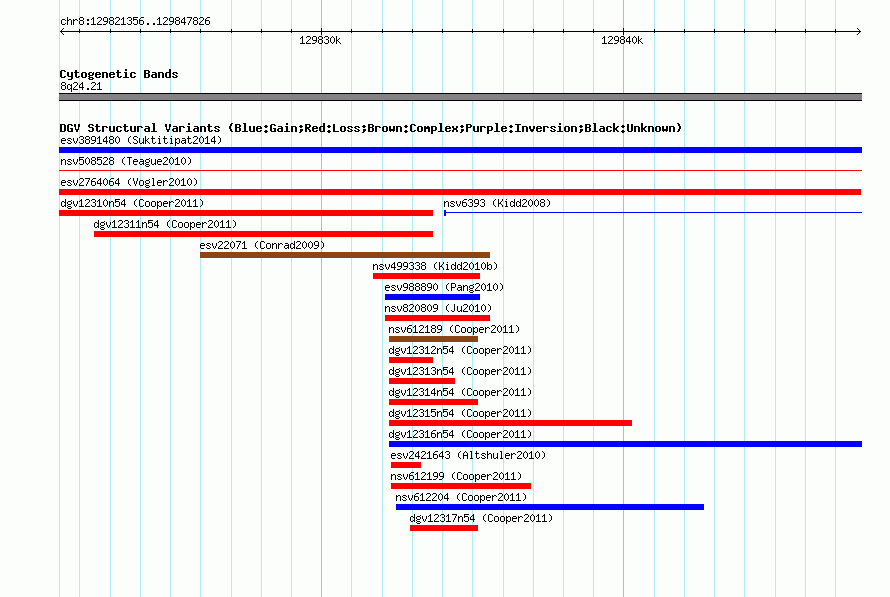Select the esv3891480 (Suktitipat2014) label

[141, 140]
